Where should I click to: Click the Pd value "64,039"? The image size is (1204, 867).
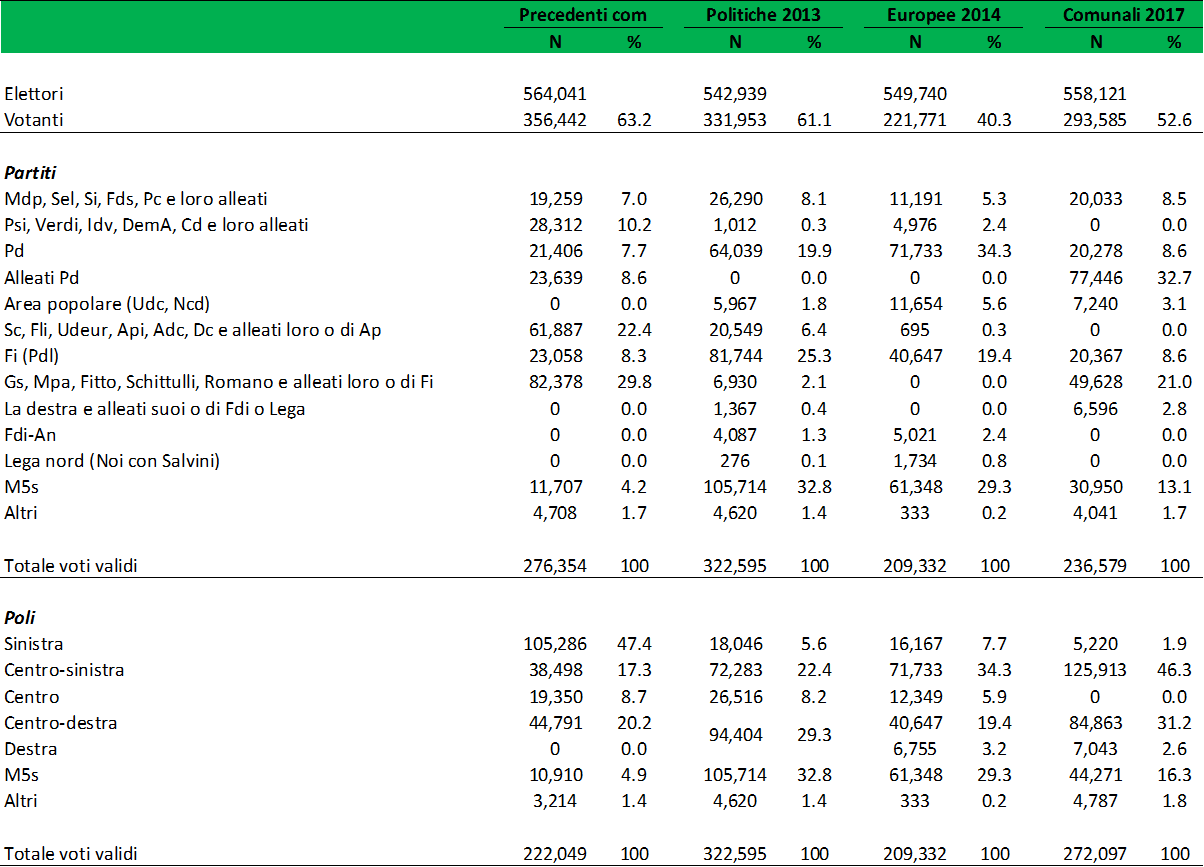click(x=735, y=250)
